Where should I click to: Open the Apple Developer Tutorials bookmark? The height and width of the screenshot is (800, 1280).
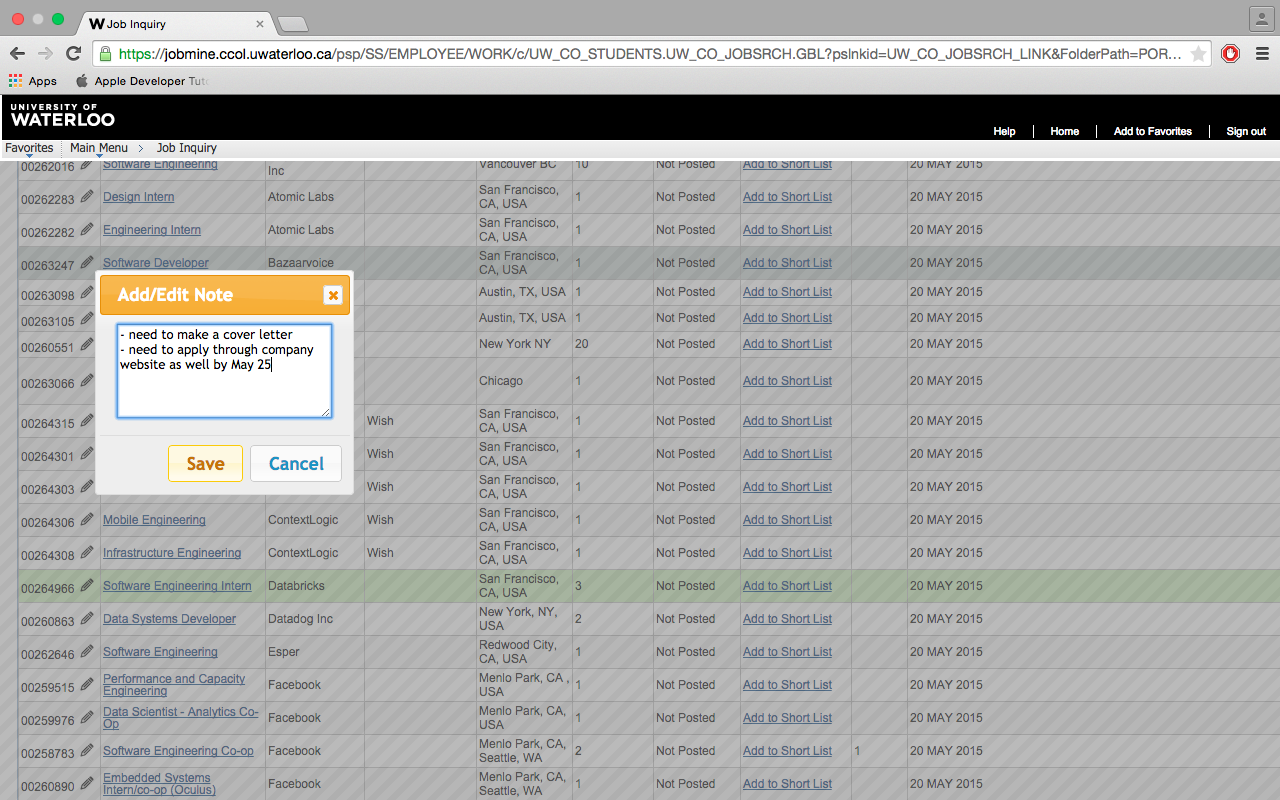pyautogui.click(x=142, y=81)
